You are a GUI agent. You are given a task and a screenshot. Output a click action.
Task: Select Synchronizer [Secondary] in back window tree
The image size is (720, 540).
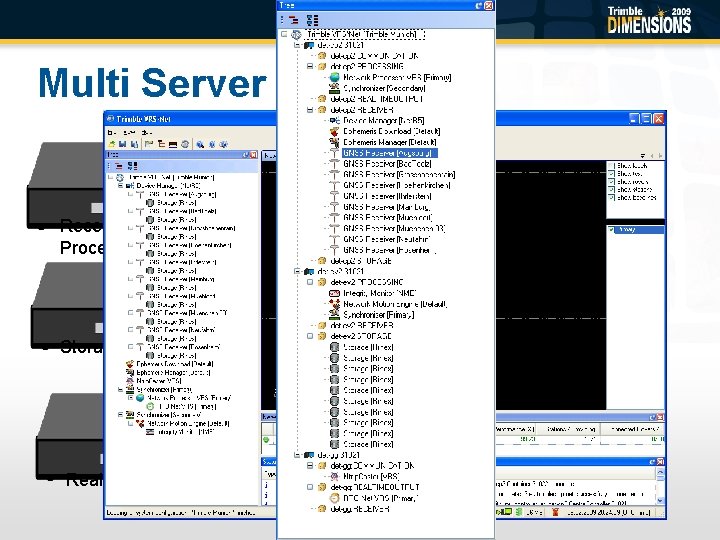169,415
